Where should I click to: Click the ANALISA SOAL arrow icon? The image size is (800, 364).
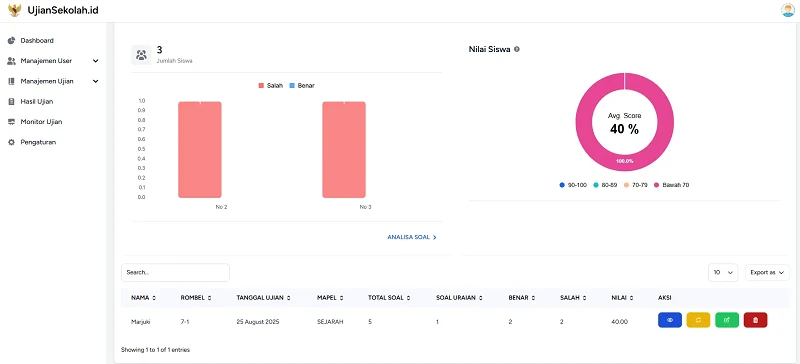[435, 237]
